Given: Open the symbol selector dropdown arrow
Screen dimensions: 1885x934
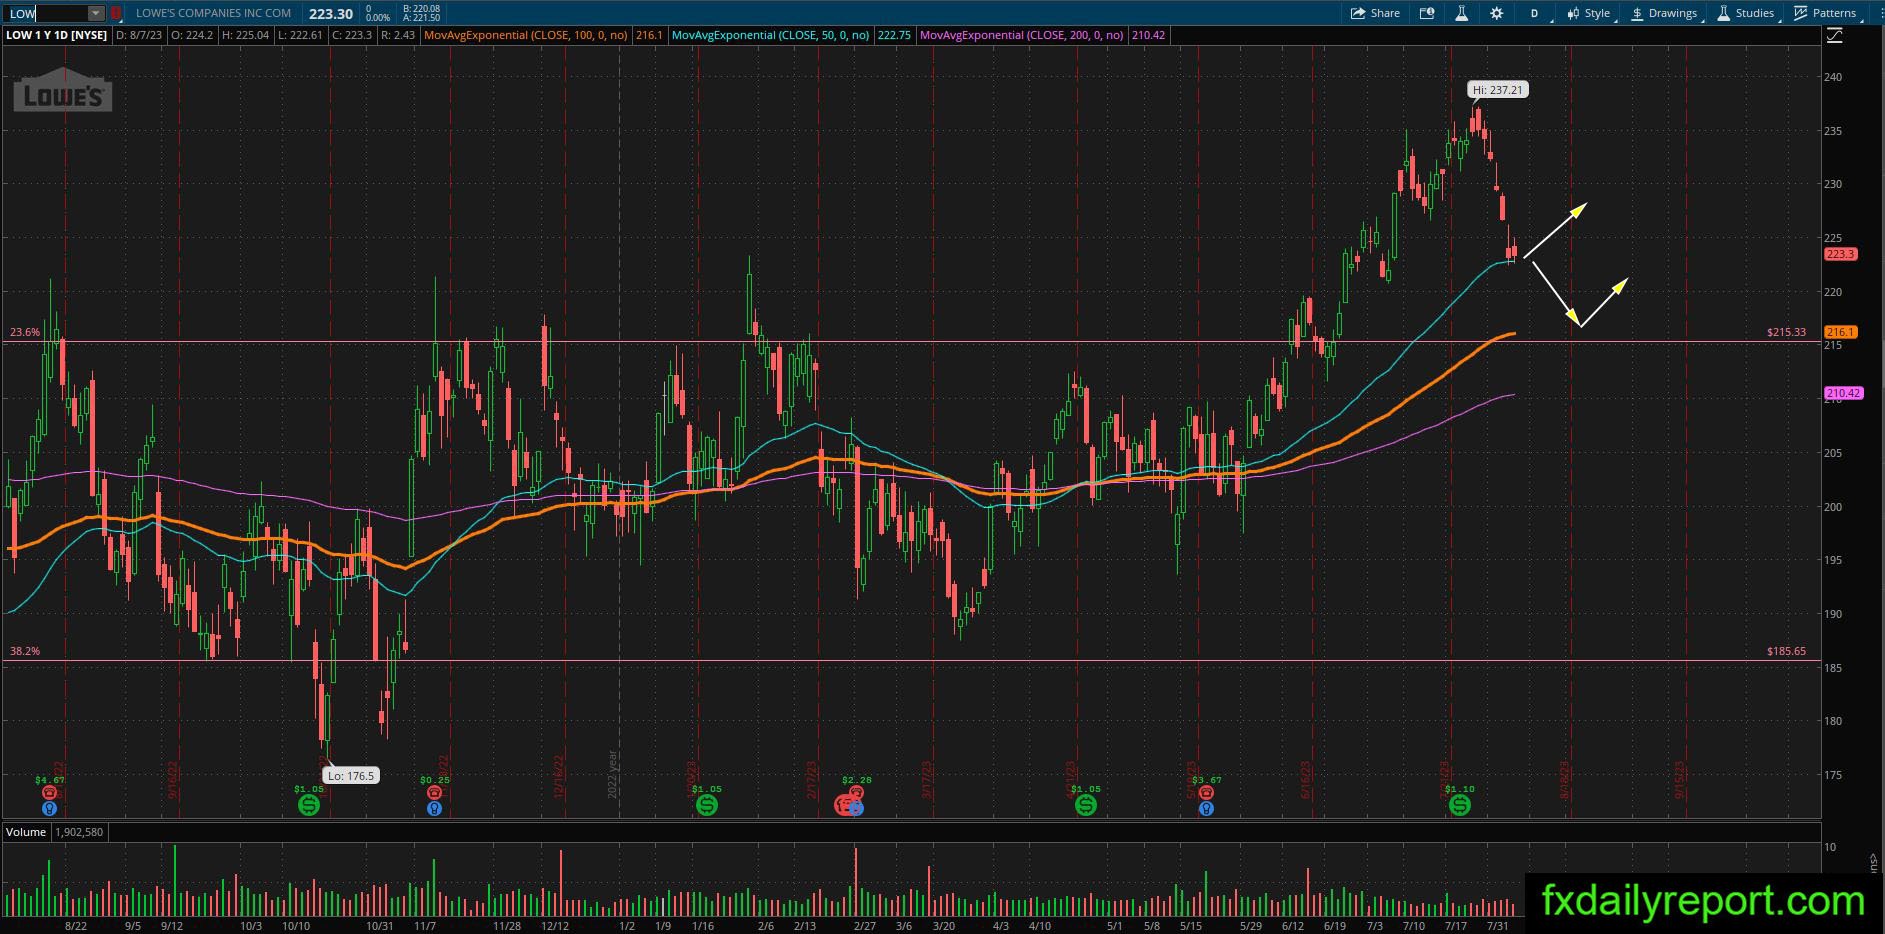Looking at the screenshot, I should coord(95,13).
